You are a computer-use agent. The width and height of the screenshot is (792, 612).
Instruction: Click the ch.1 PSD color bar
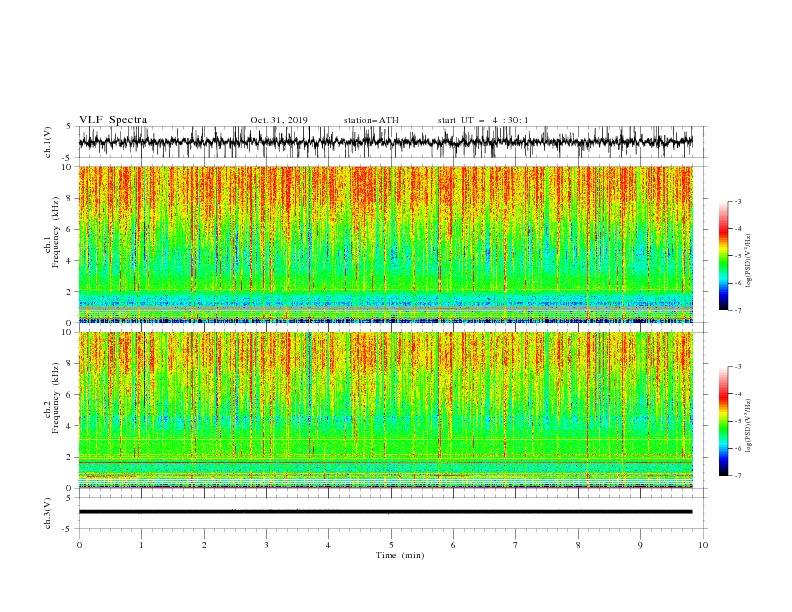pyautogui.click(x=723, y=256)
